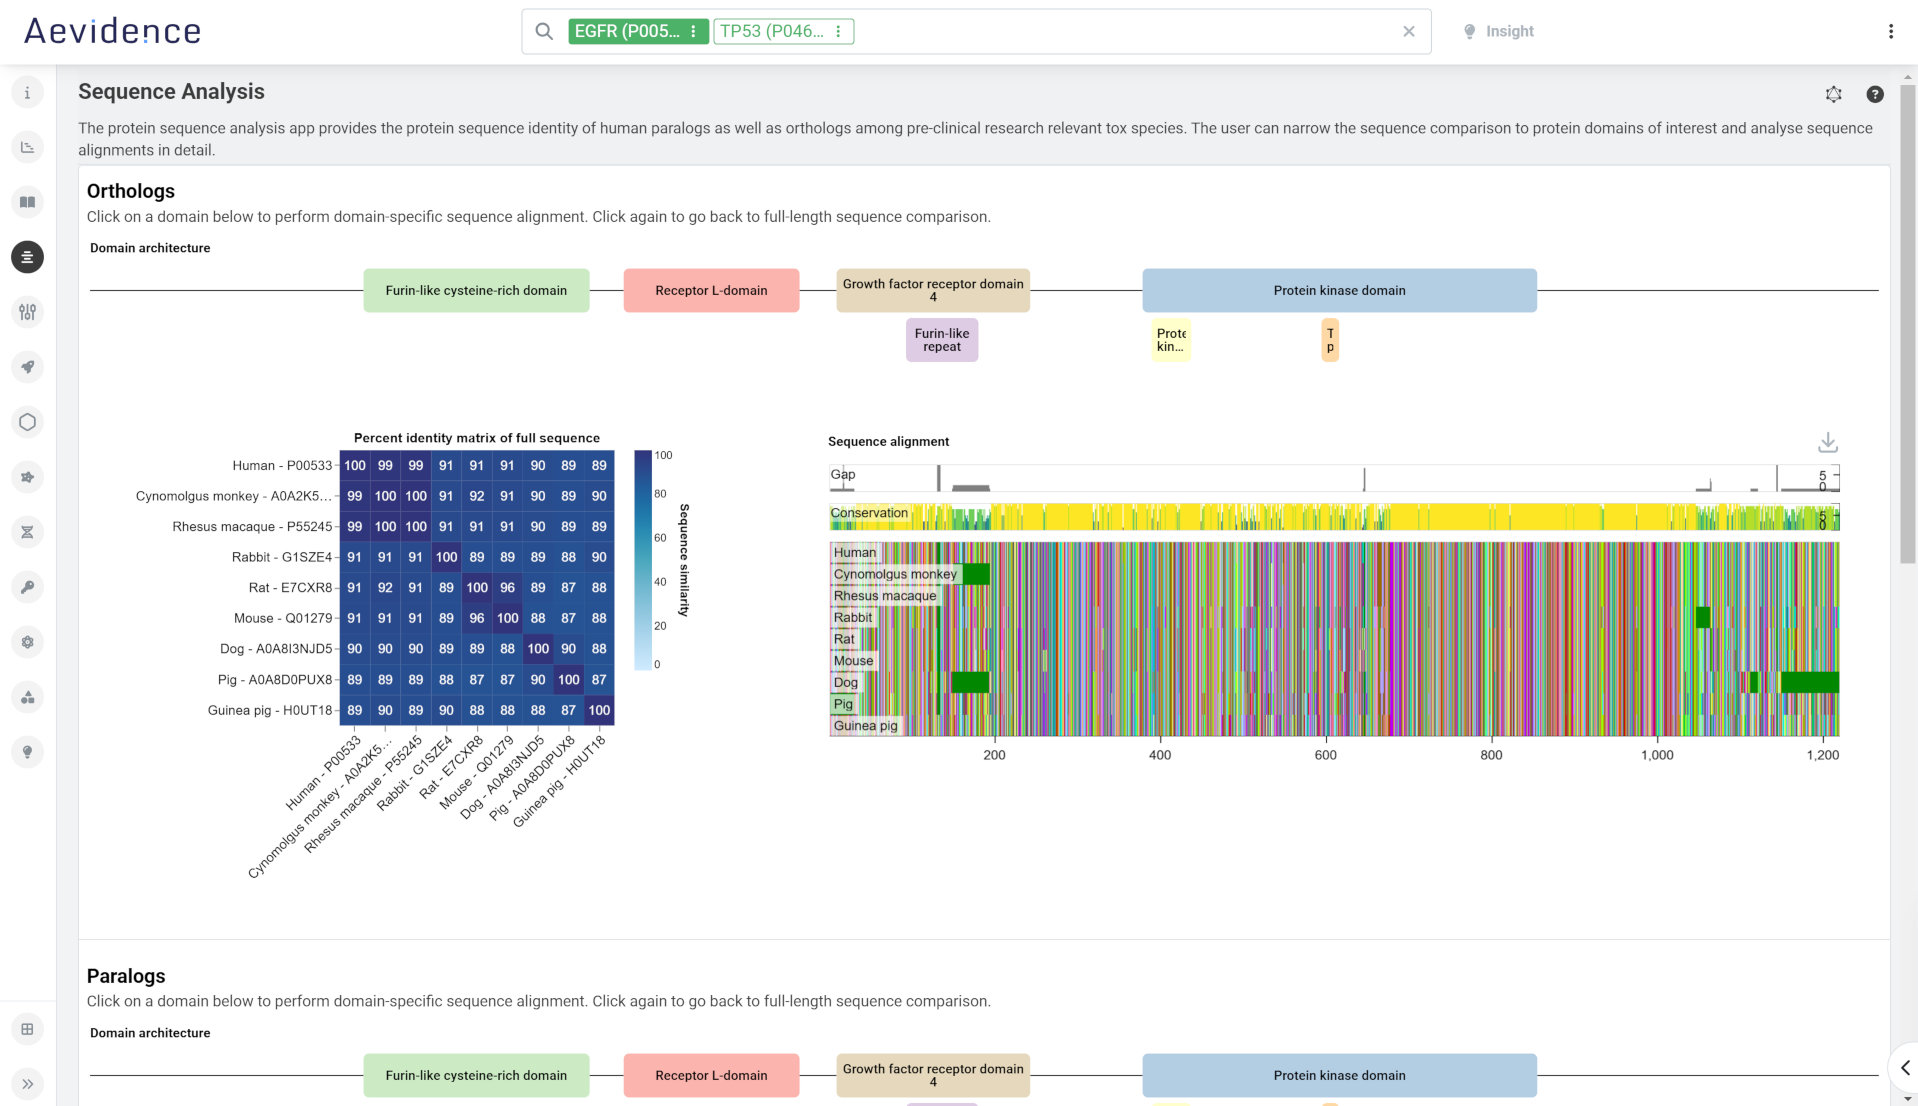Open the key icon in the sidebar
This screenshot has height=1106, width=1918.
click(27, 588)
